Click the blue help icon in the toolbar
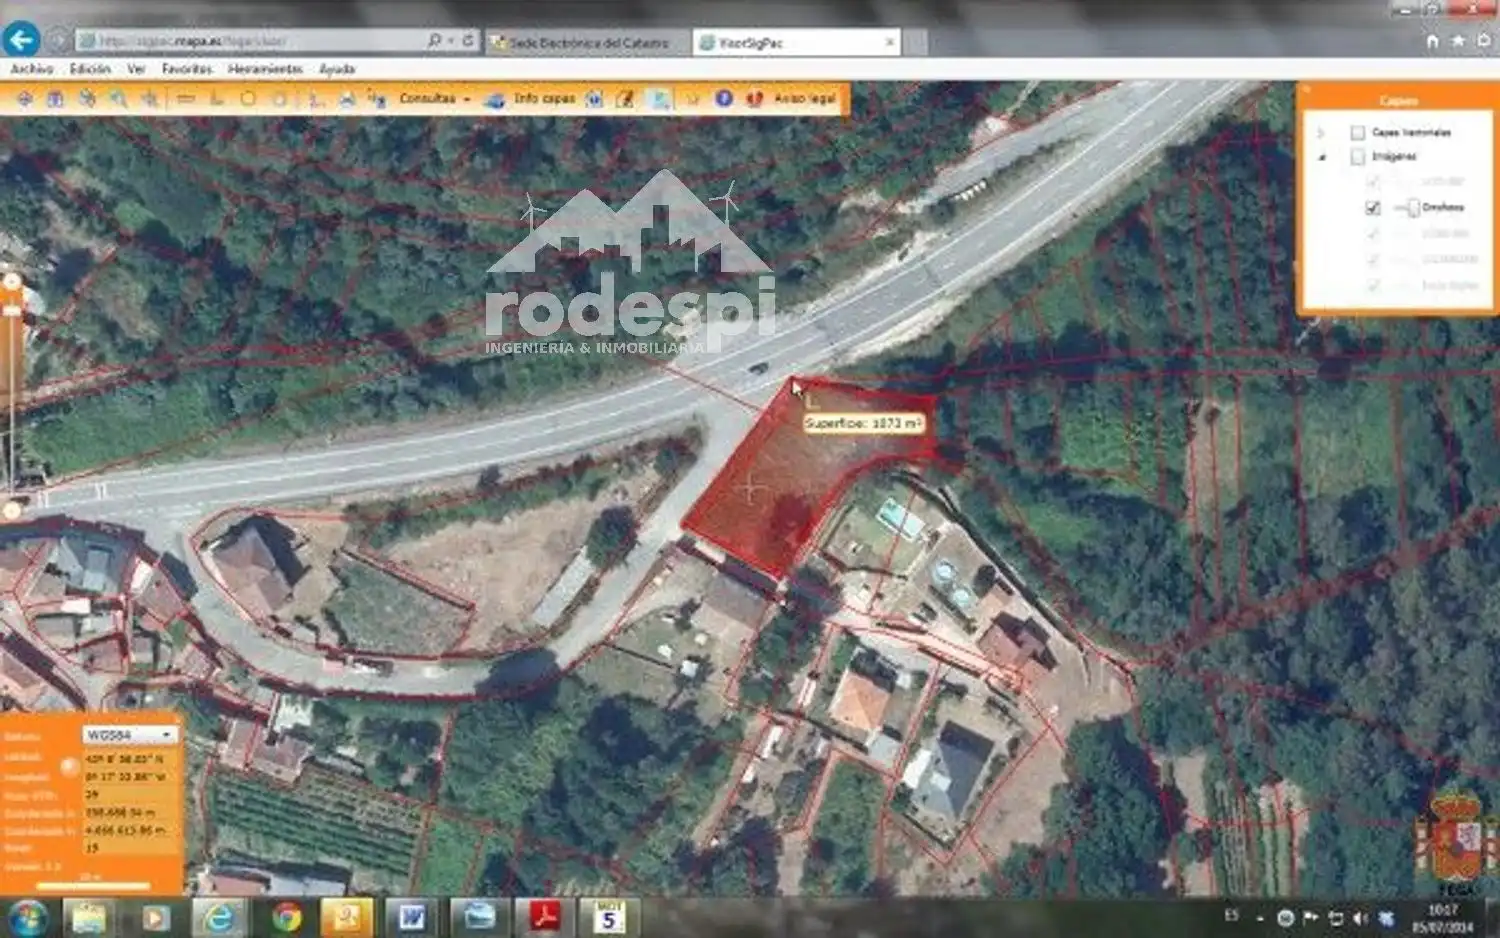The image size is (1500, 938). click(725, 98)
